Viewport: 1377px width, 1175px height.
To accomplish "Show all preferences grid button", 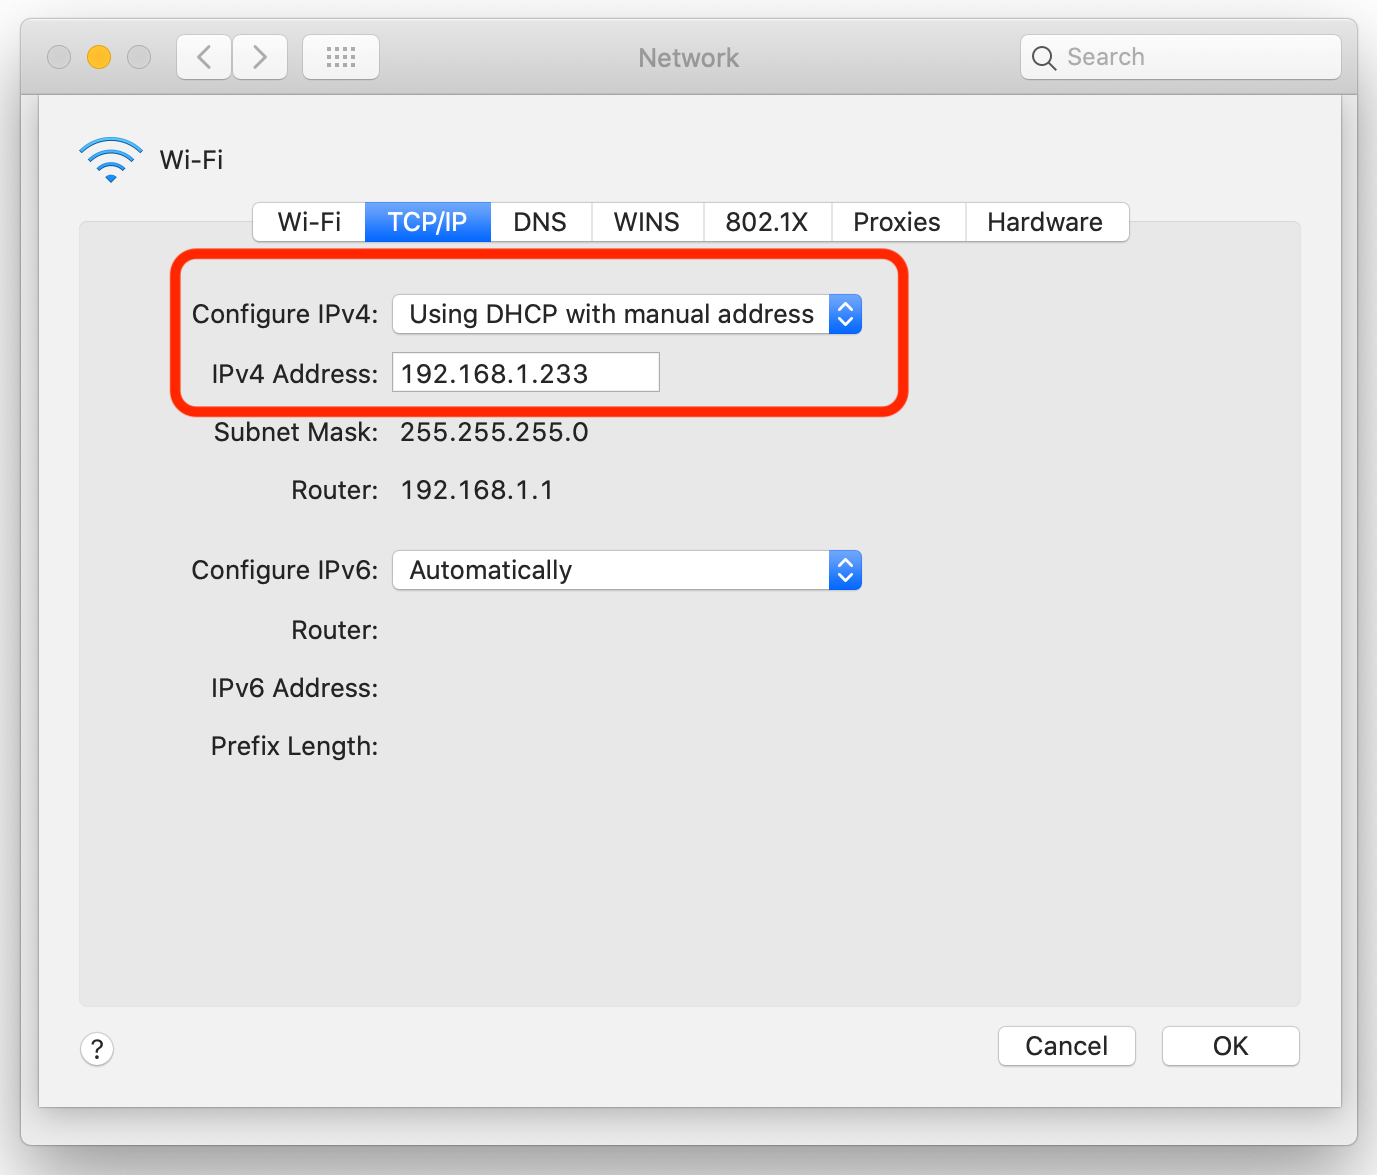I will pyautogui.click(x=341, y=57).
